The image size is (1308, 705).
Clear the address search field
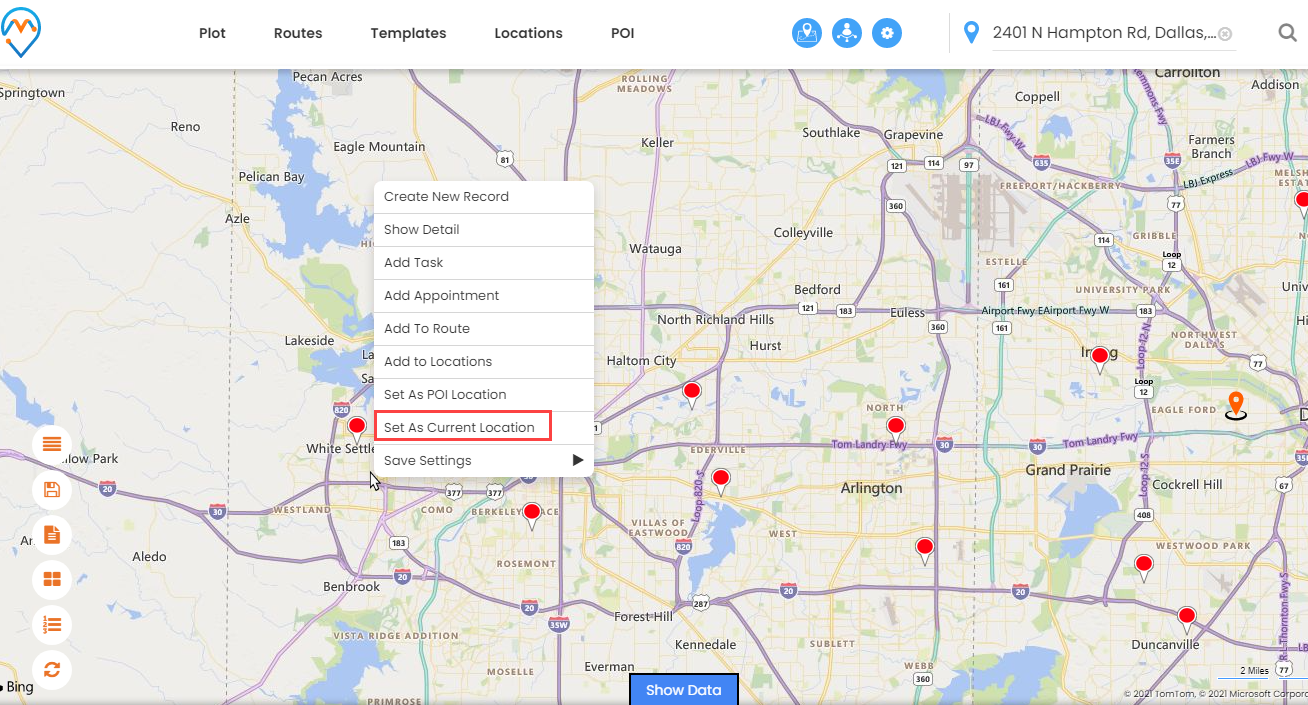coord(1225,34)
